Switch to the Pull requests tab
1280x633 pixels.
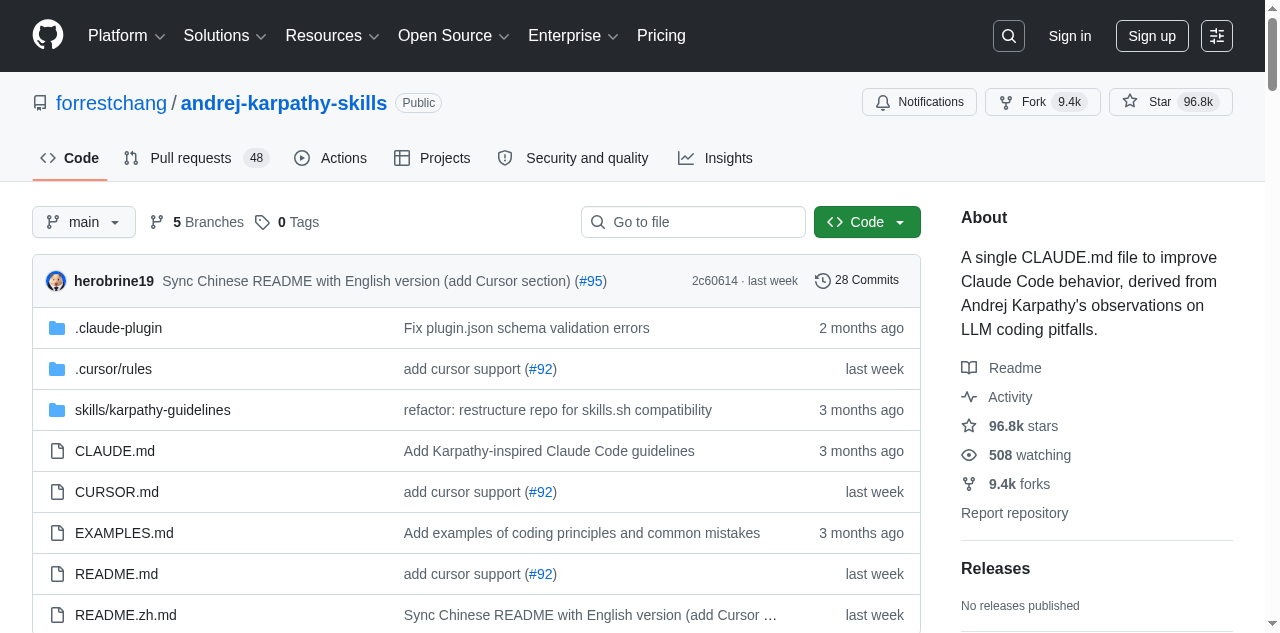(190, 157)
